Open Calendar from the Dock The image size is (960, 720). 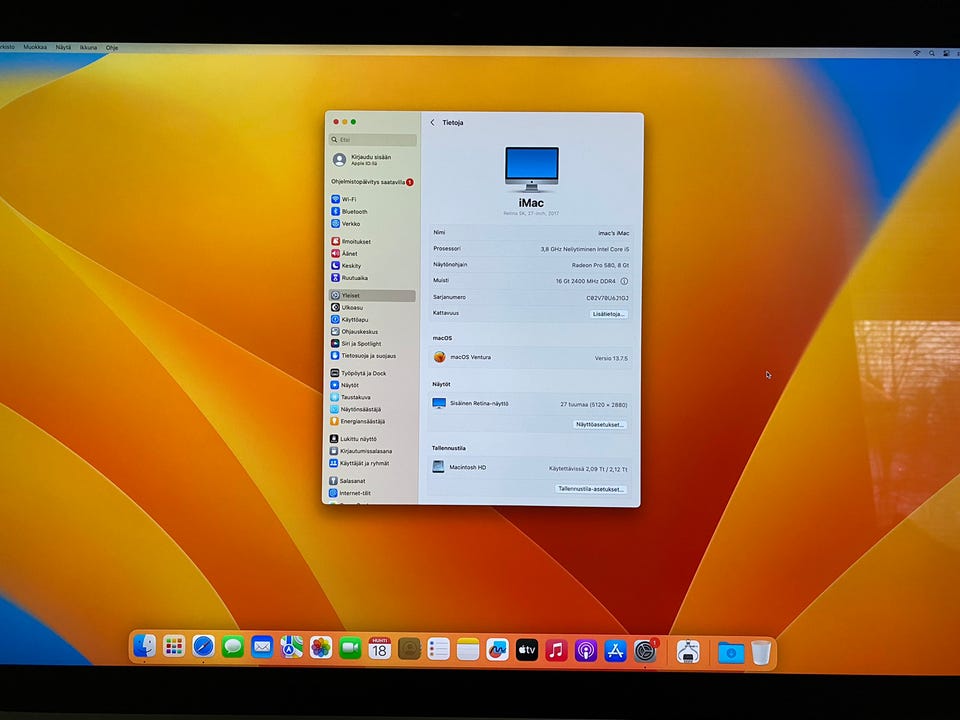coord(380,648)
